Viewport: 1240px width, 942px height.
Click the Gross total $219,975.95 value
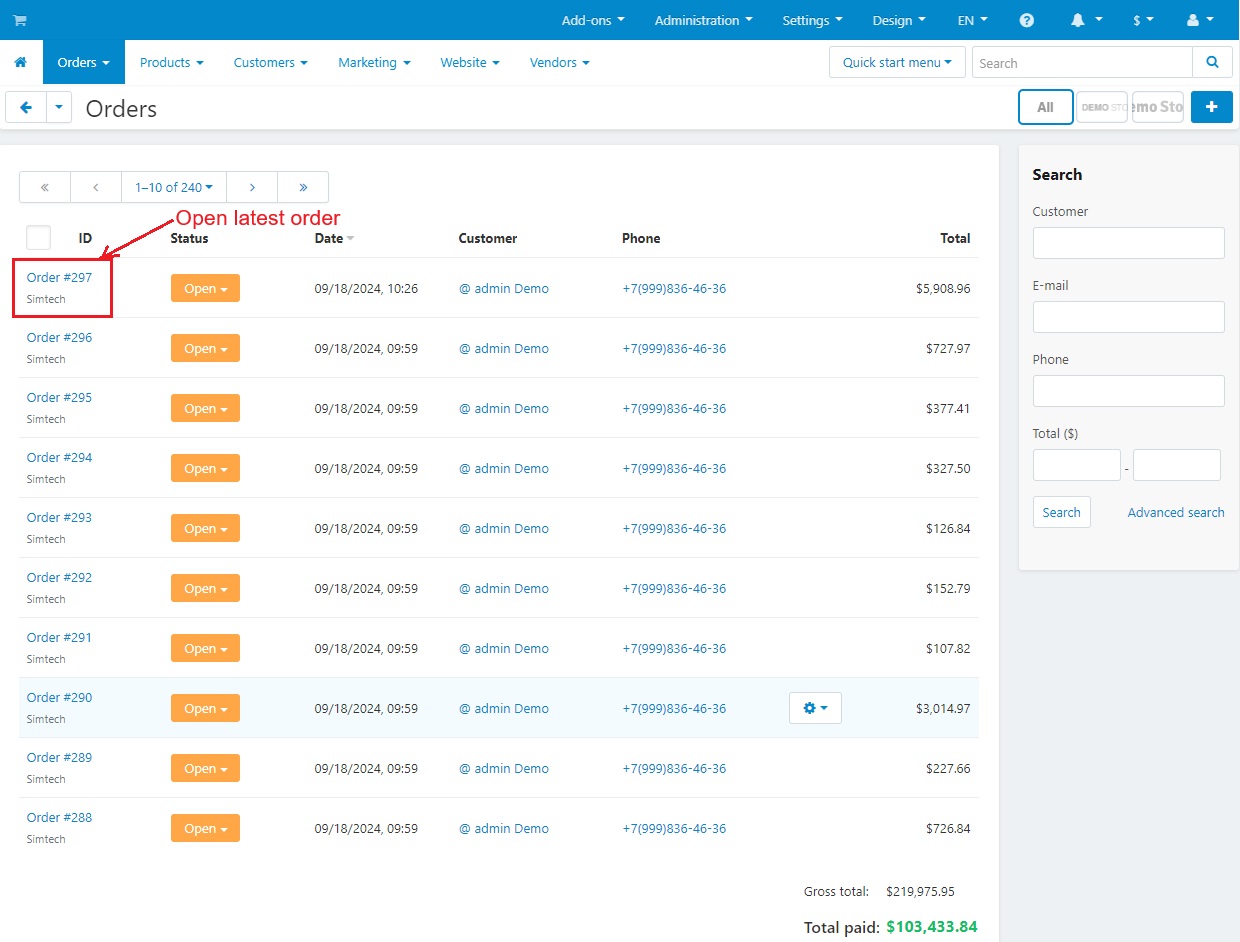(x=920, y=891)
